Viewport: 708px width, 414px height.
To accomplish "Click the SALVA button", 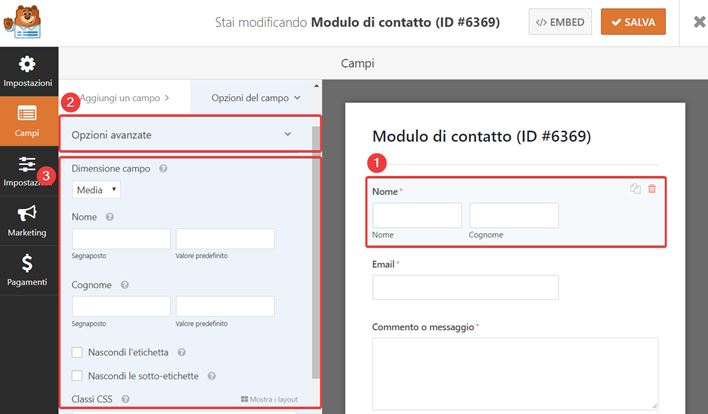I will point(633,22).
